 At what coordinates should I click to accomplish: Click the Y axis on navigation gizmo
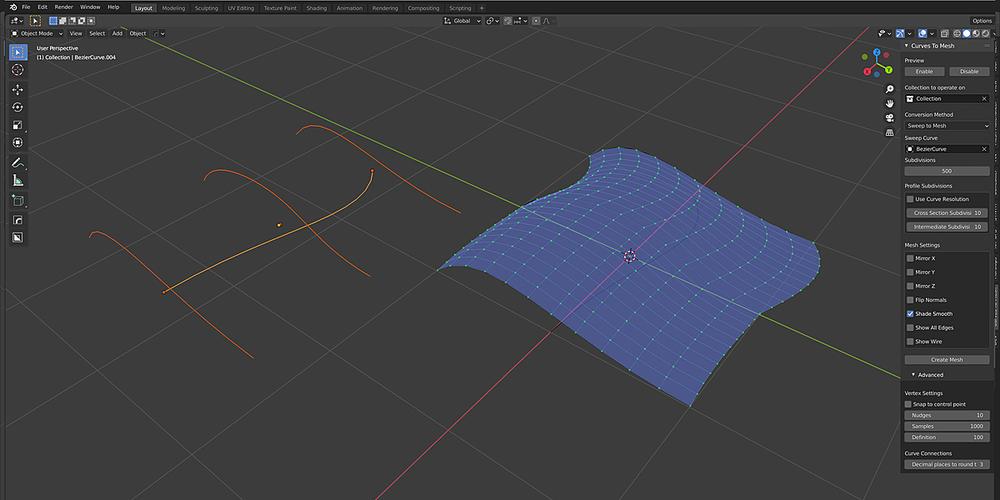(888, 68)
